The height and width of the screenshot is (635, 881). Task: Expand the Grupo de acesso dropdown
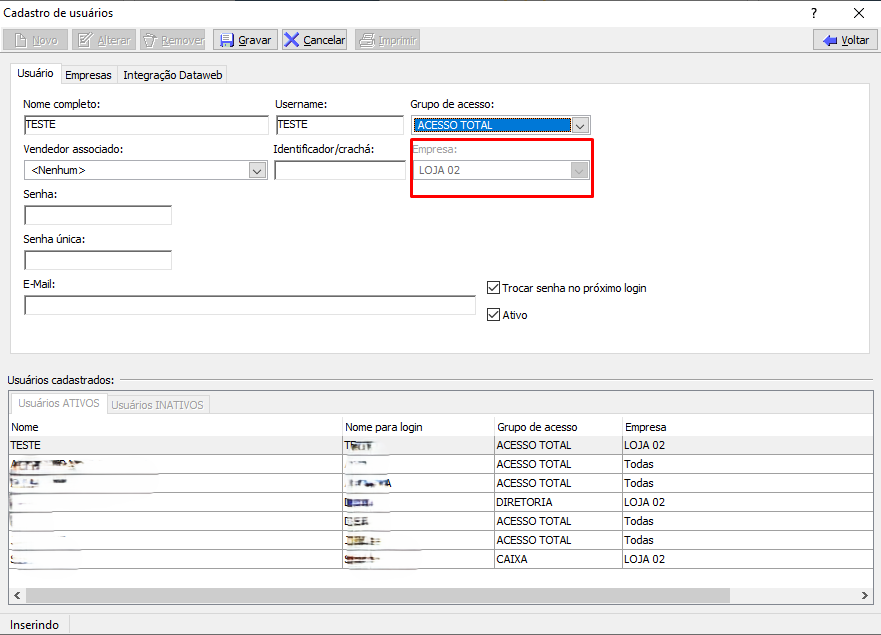(x=580, y=125)
